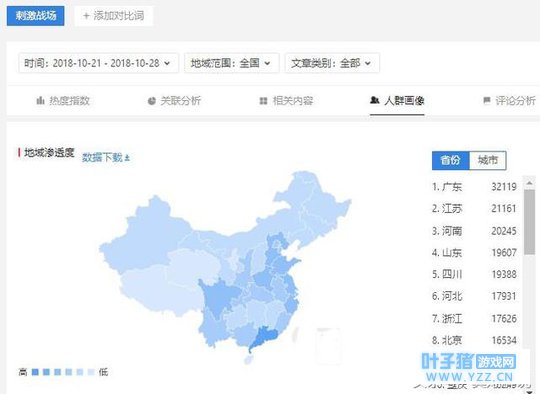Switch to the 评论分析 tab
This screenshot has width=540, height=394.
[509, 101]
